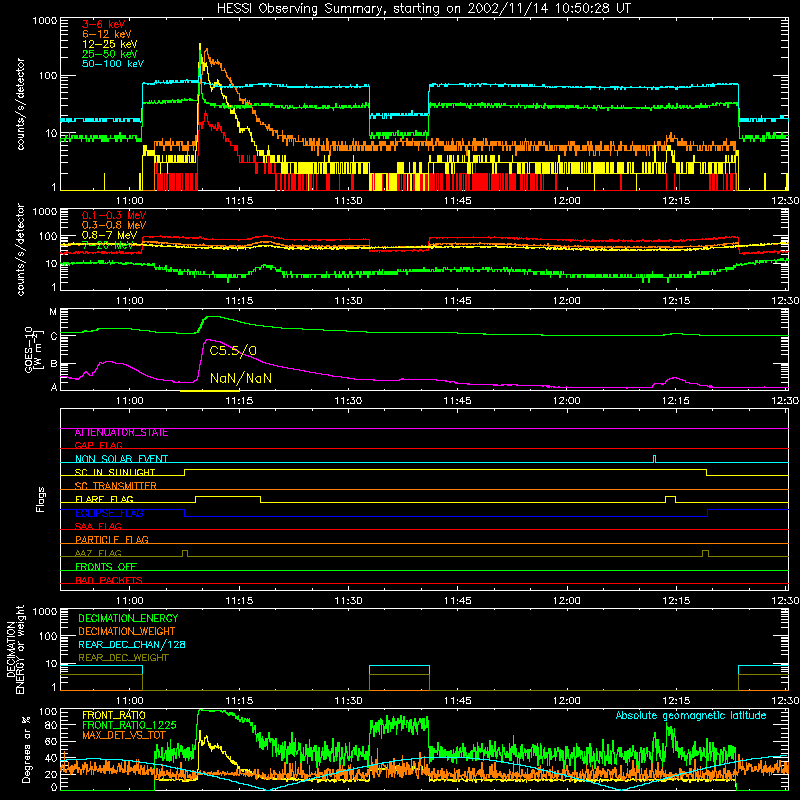Select the SAA_FLAG label

[x=98, y=526]
